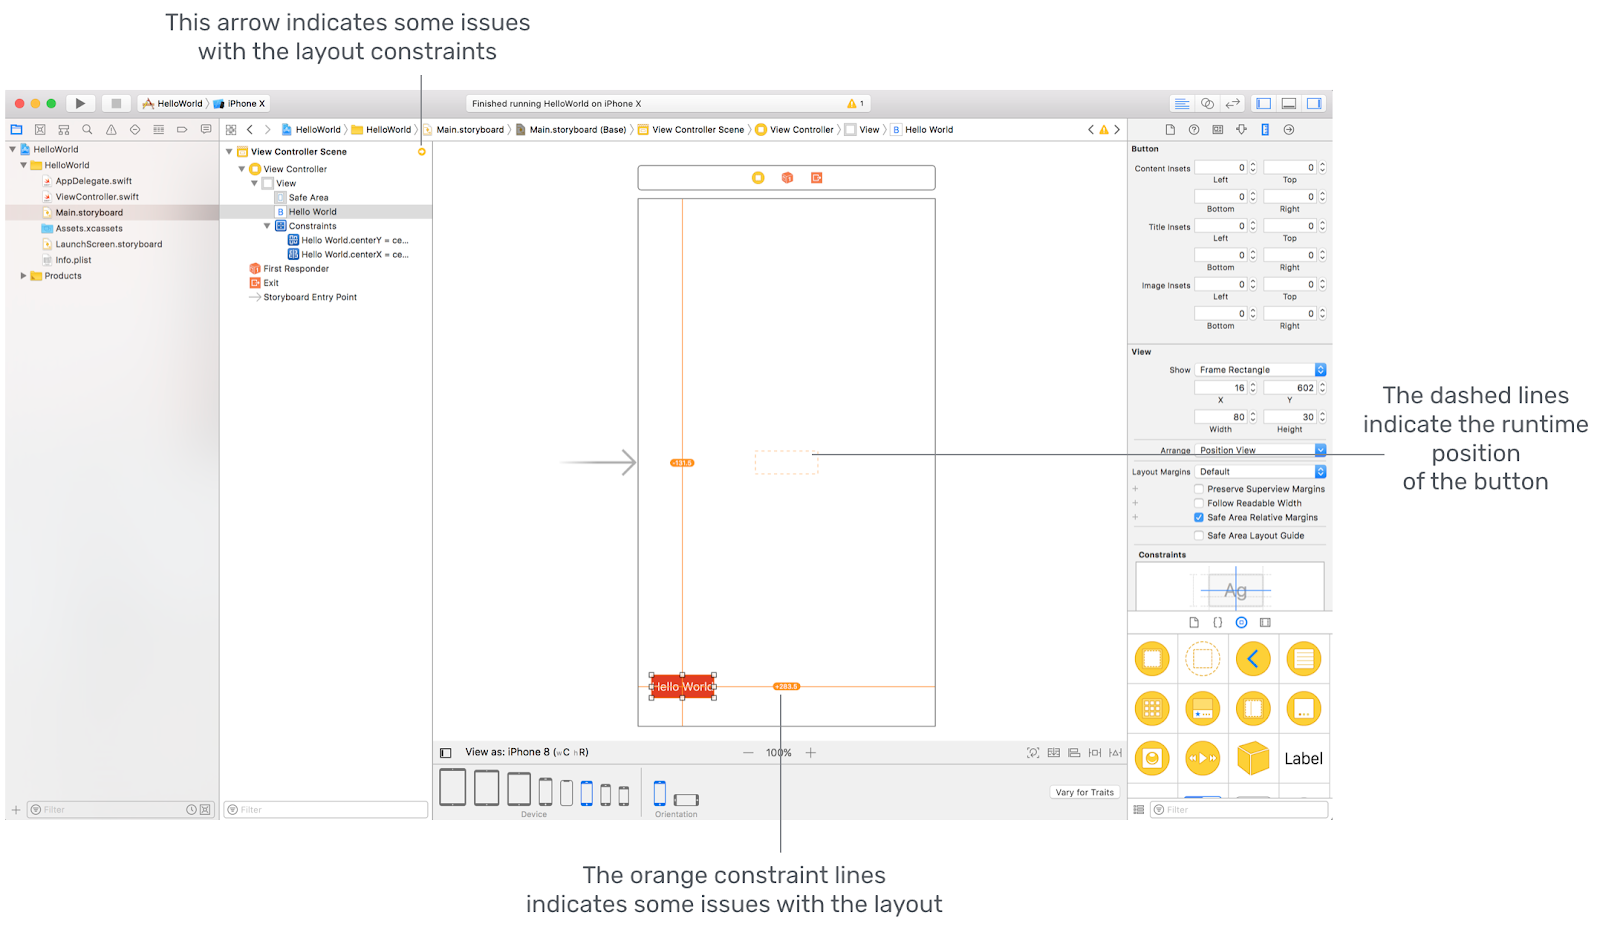The height and width of the screenshot is (927, 1600).
Task: Hide the utilities inspector pane
Action: pyautogui.click(x=1314, y=103)
